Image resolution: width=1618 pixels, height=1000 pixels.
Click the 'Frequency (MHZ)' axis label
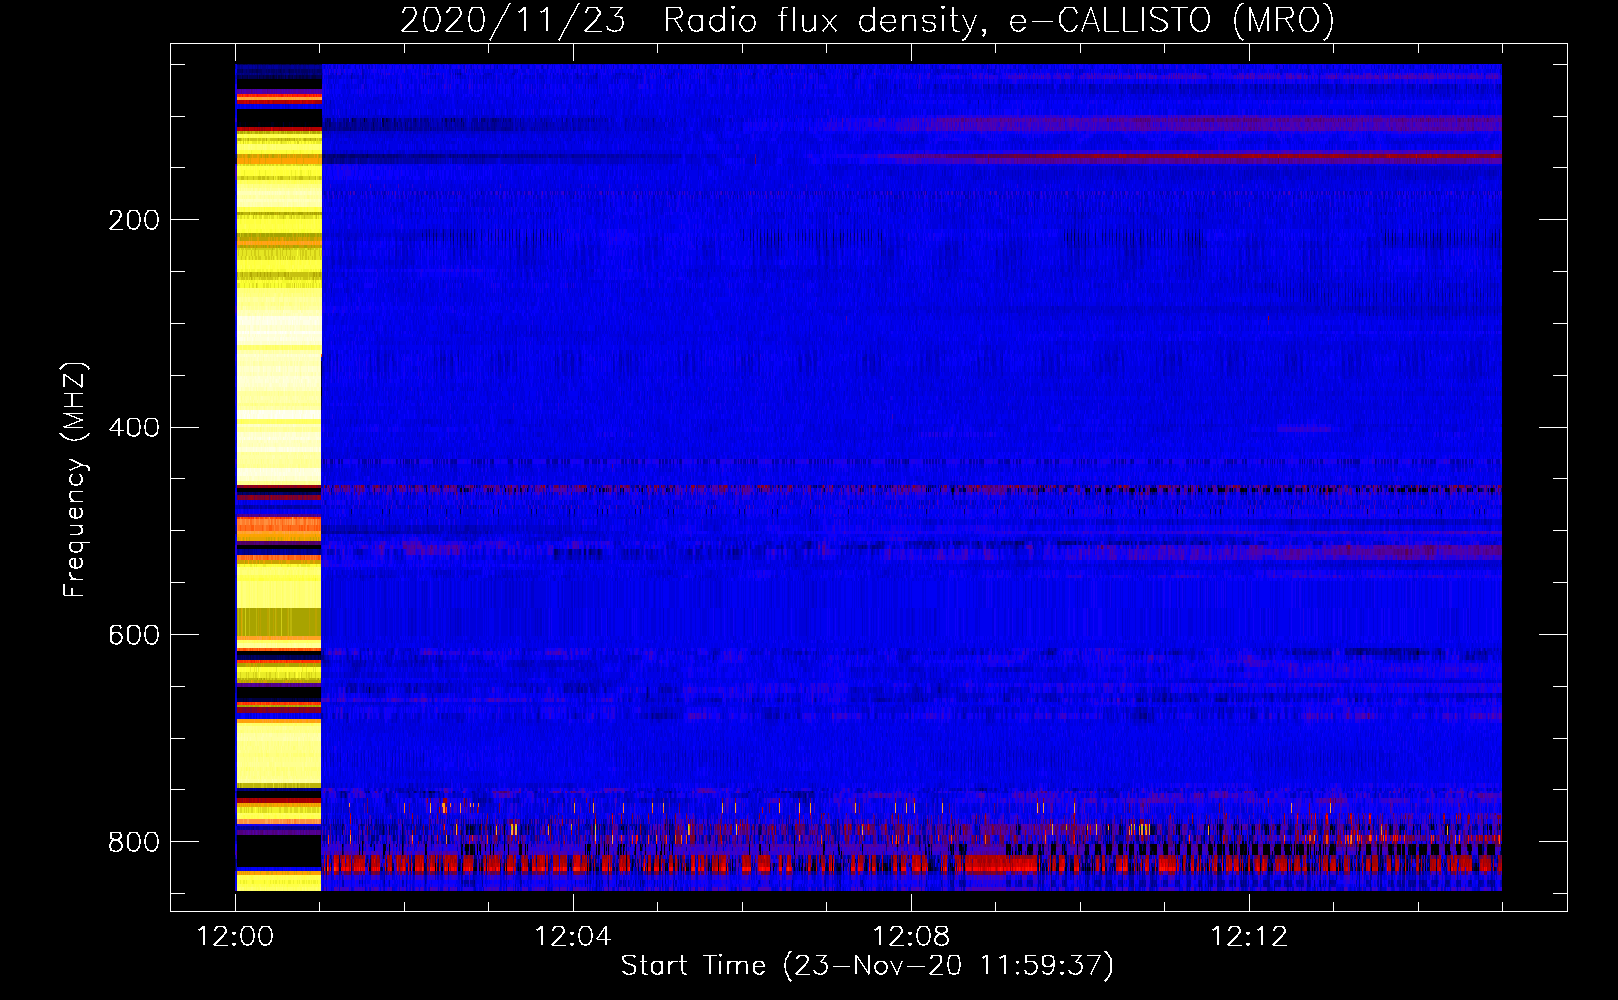click(75, 480)
